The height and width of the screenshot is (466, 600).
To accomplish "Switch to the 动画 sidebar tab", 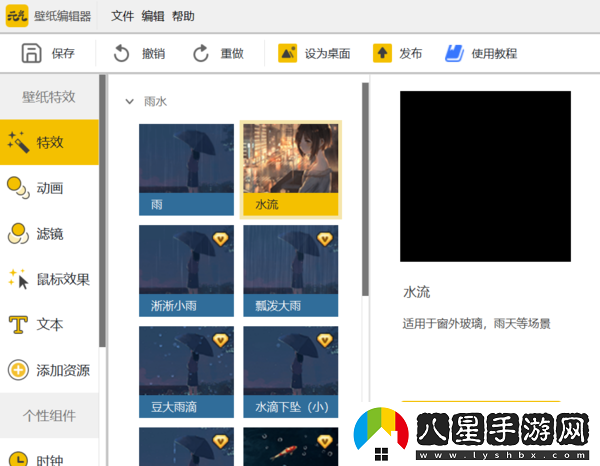I will [49, 188].
